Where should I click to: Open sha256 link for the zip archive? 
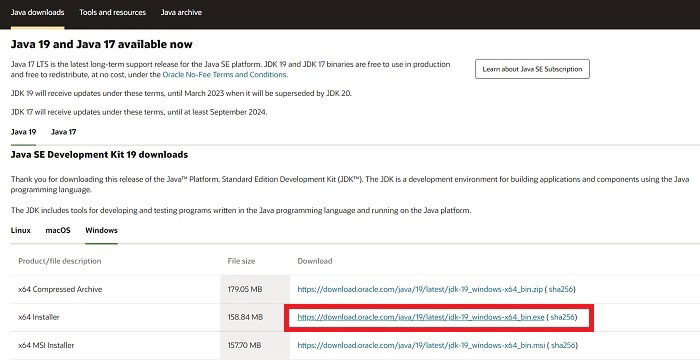pyautogui.click(x=561, y=289)
